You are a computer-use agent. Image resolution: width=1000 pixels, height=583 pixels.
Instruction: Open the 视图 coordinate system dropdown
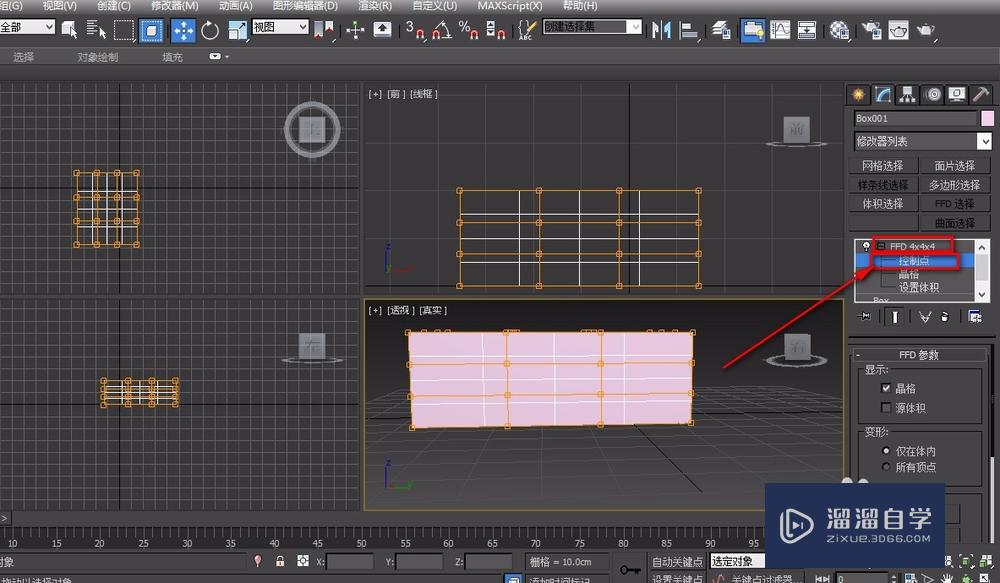coord(280,29)
